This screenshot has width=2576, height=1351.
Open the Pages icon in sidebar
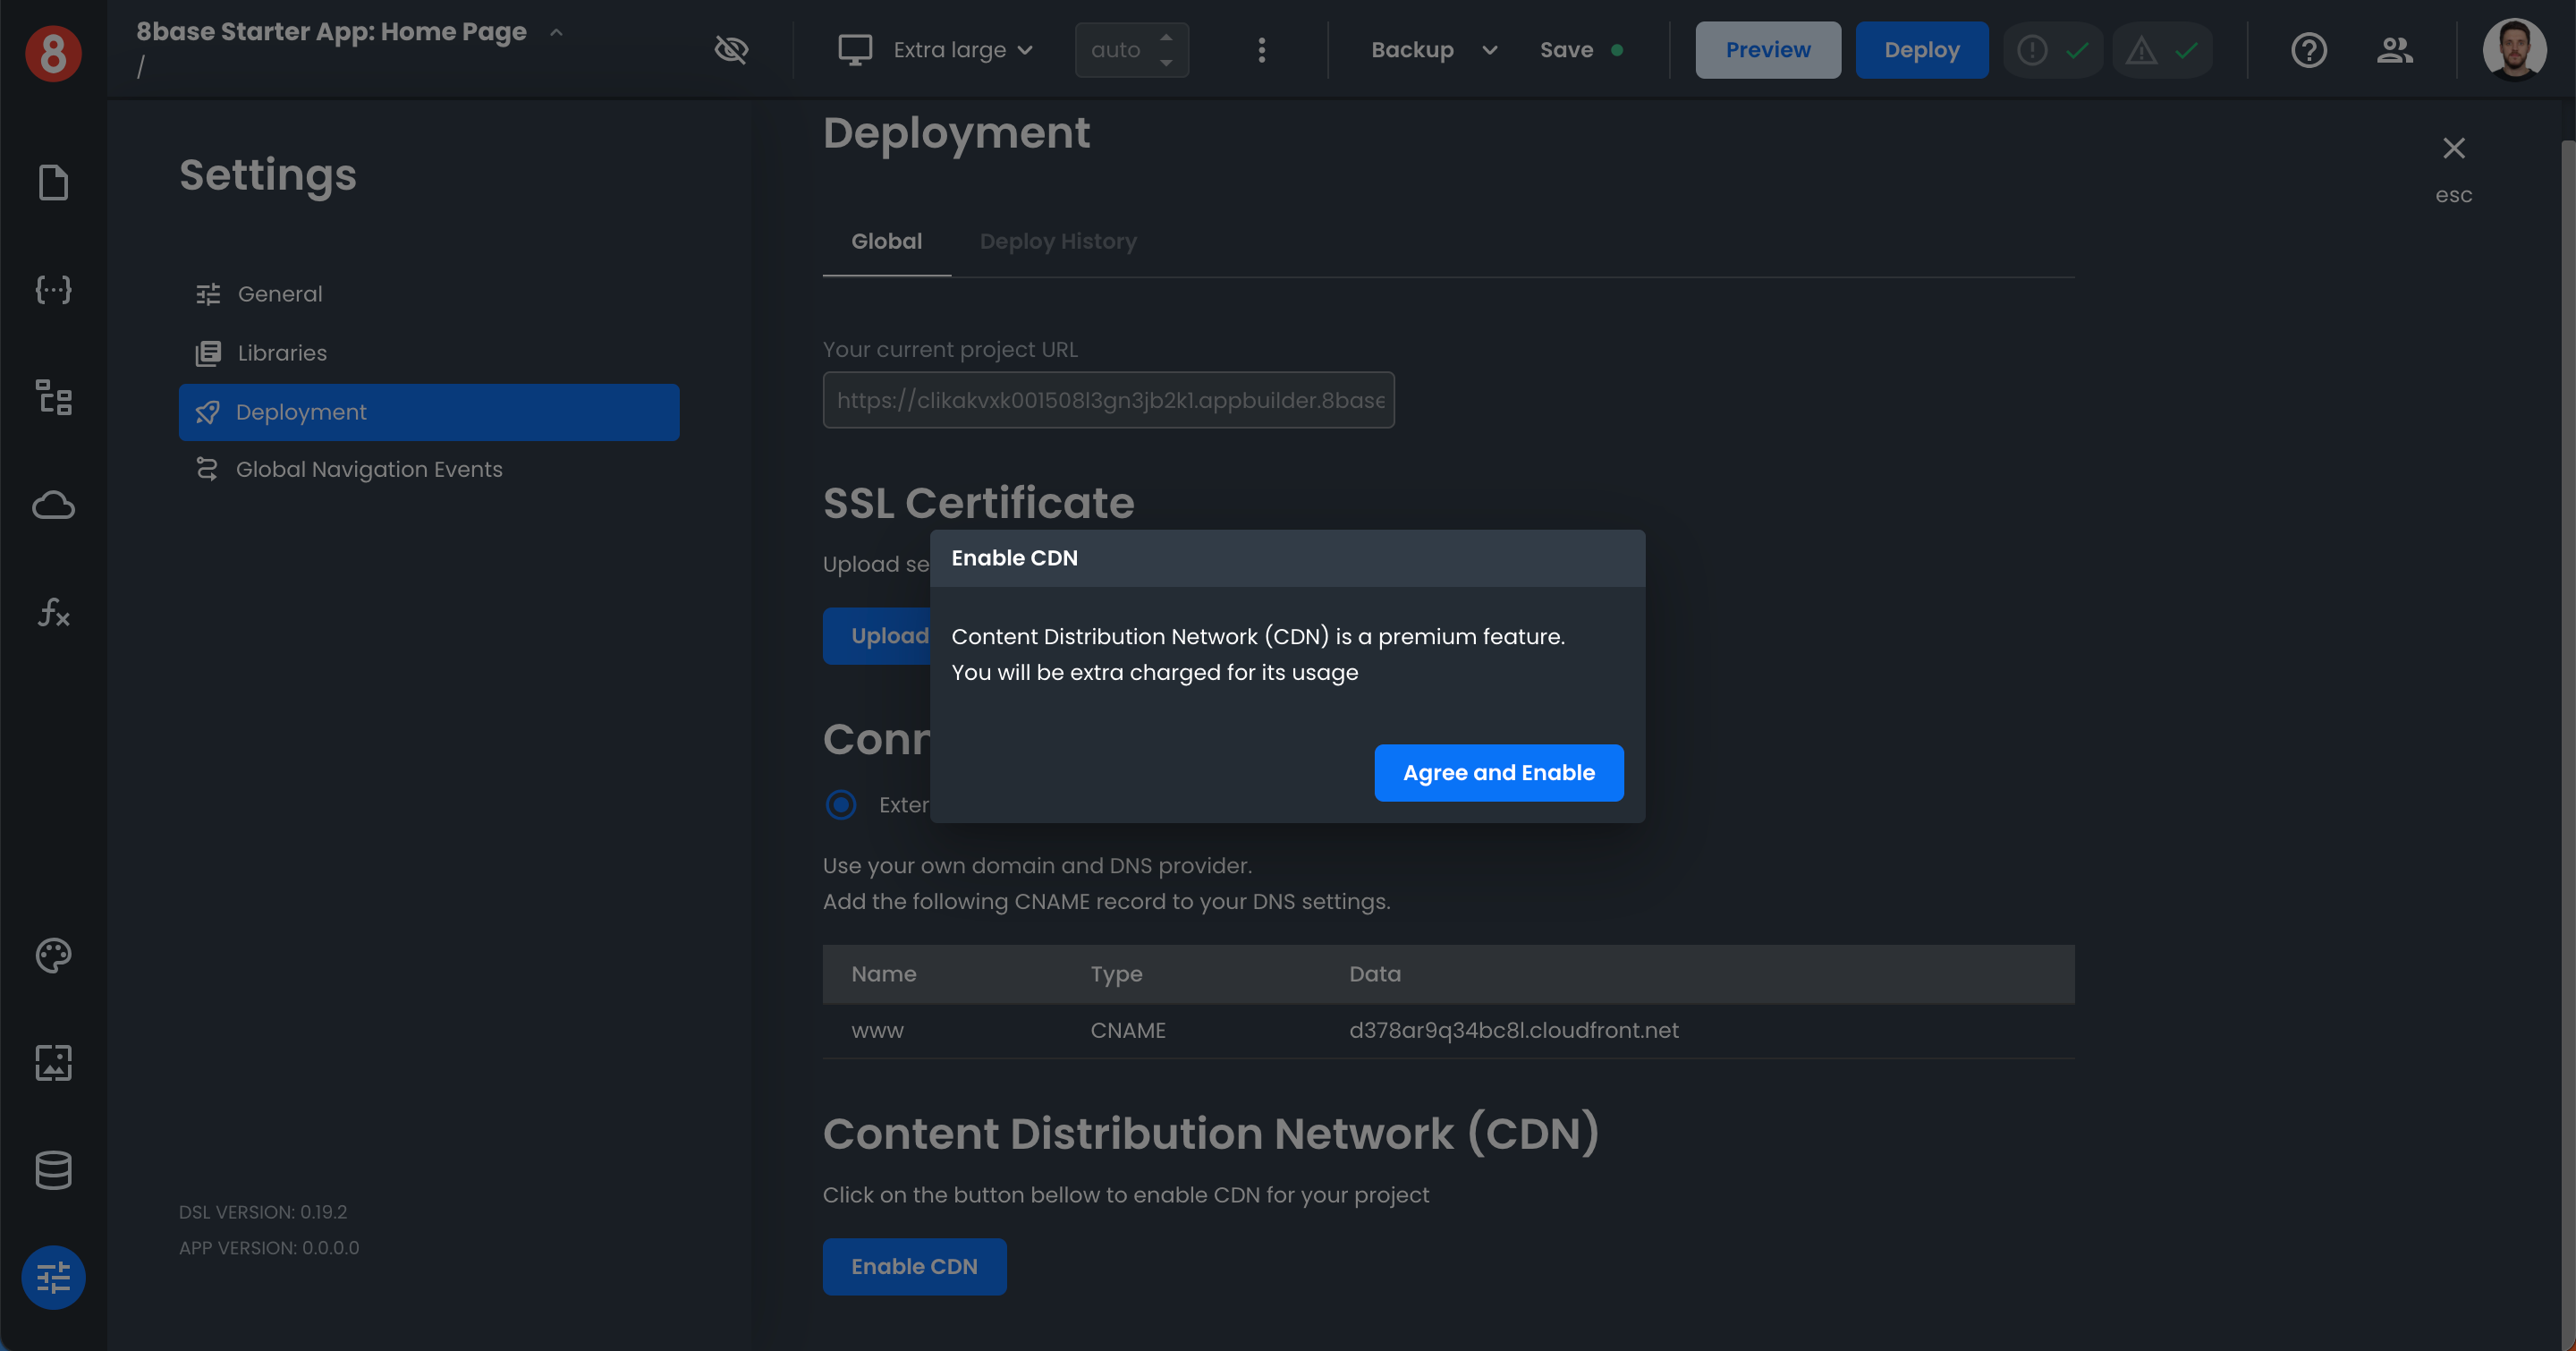pos(53,183)
